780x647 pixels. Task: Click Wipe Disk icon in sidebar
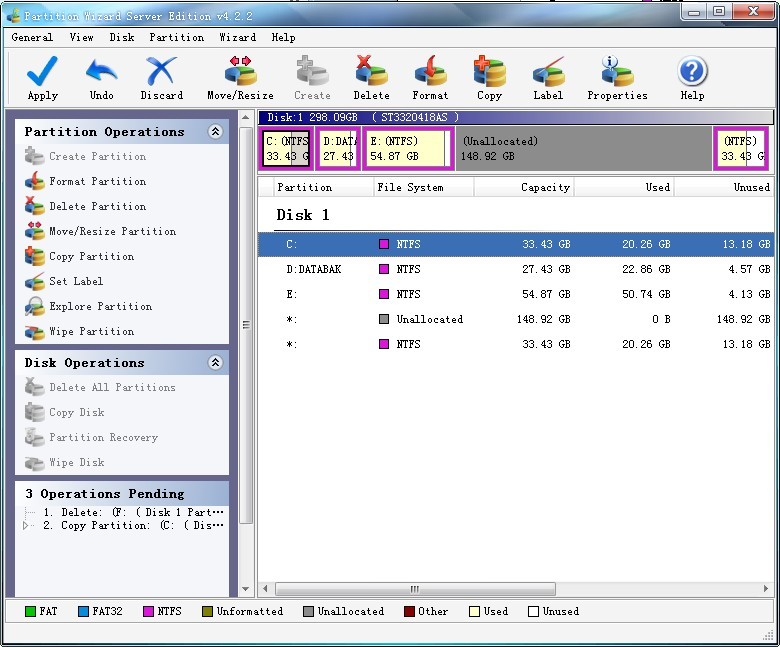(x=34, y=463)
